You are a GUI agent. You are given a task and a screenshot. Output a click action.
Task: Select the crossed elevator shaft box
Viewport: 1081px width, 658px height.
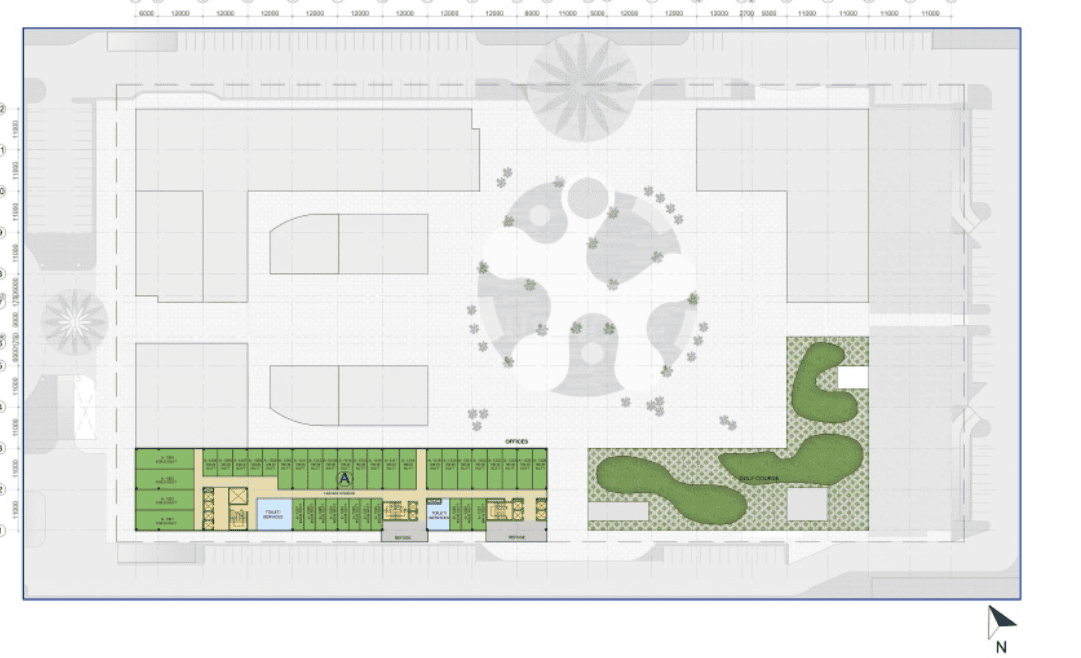pos(238,497)
